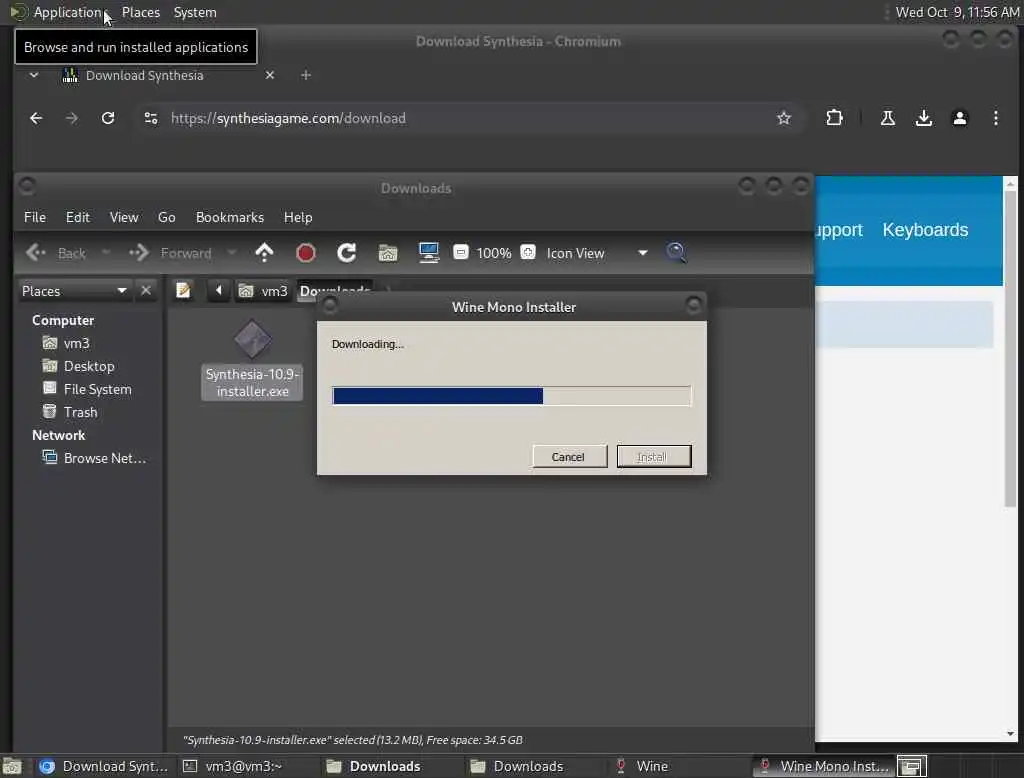Switch to Wine Mono Installer taskbar item
Screen dimensions: 1024x778
[824, 766]
